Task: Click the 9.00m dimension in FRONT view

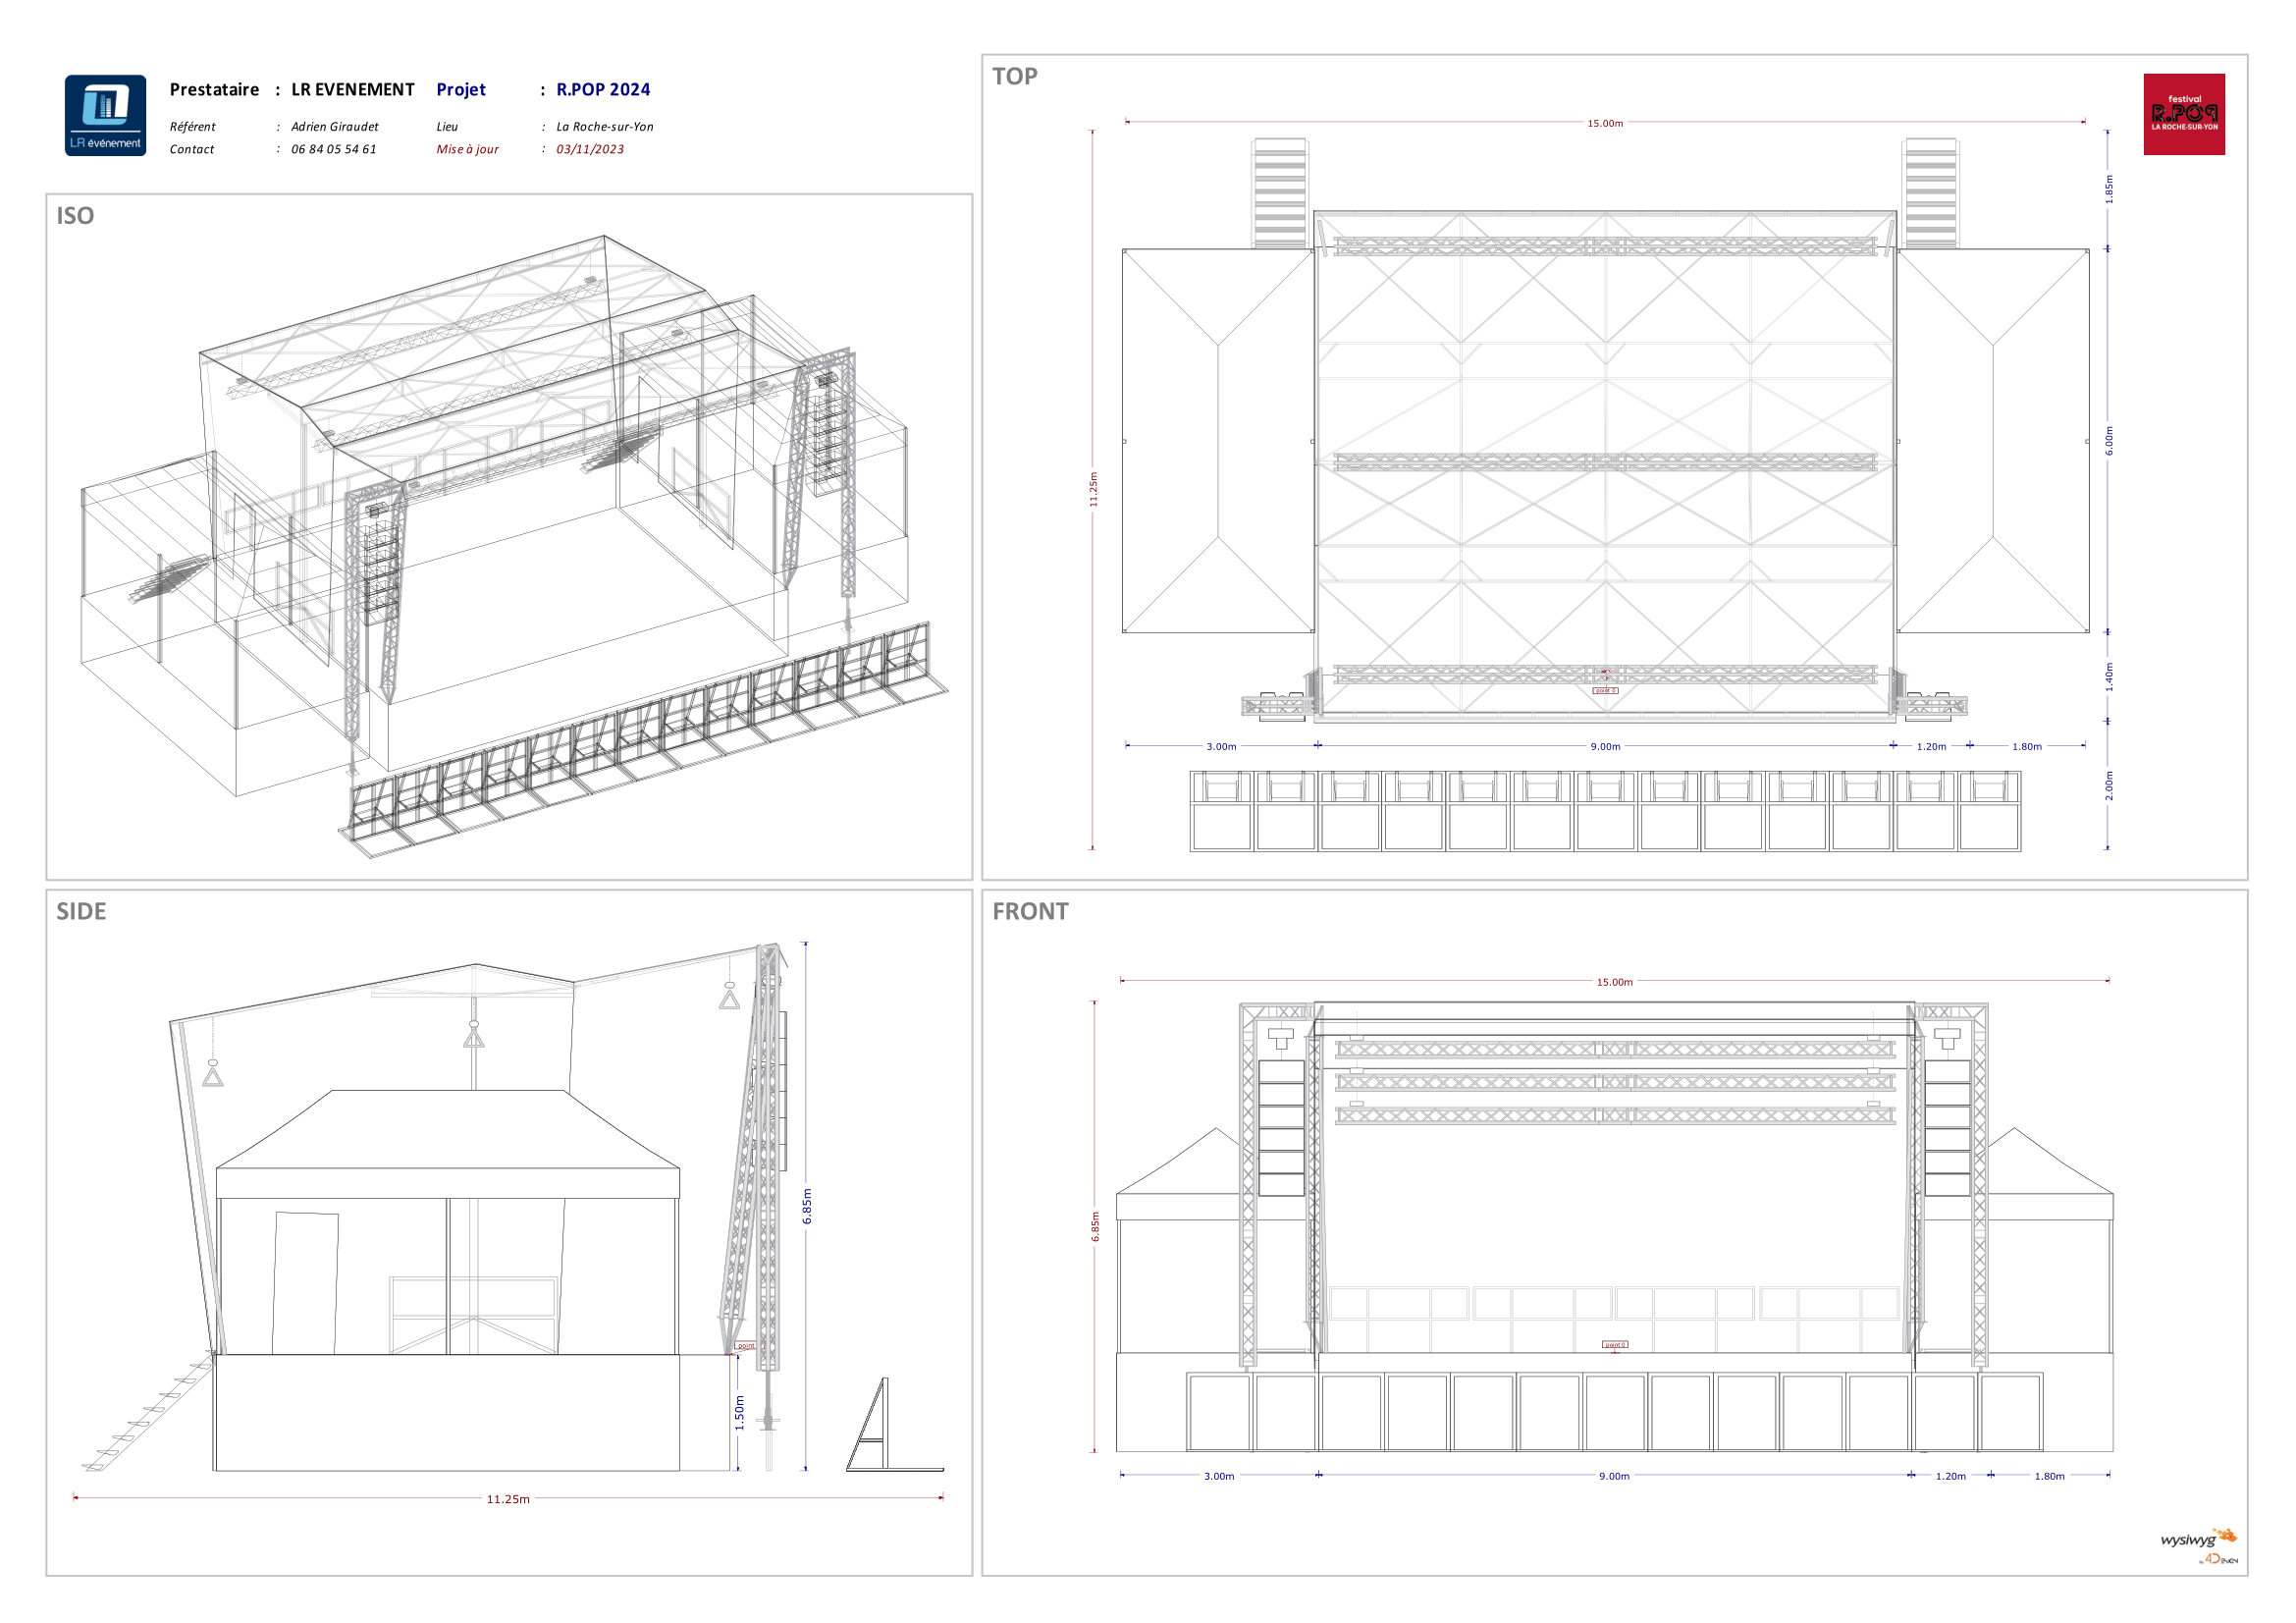Action: 1614,1476
